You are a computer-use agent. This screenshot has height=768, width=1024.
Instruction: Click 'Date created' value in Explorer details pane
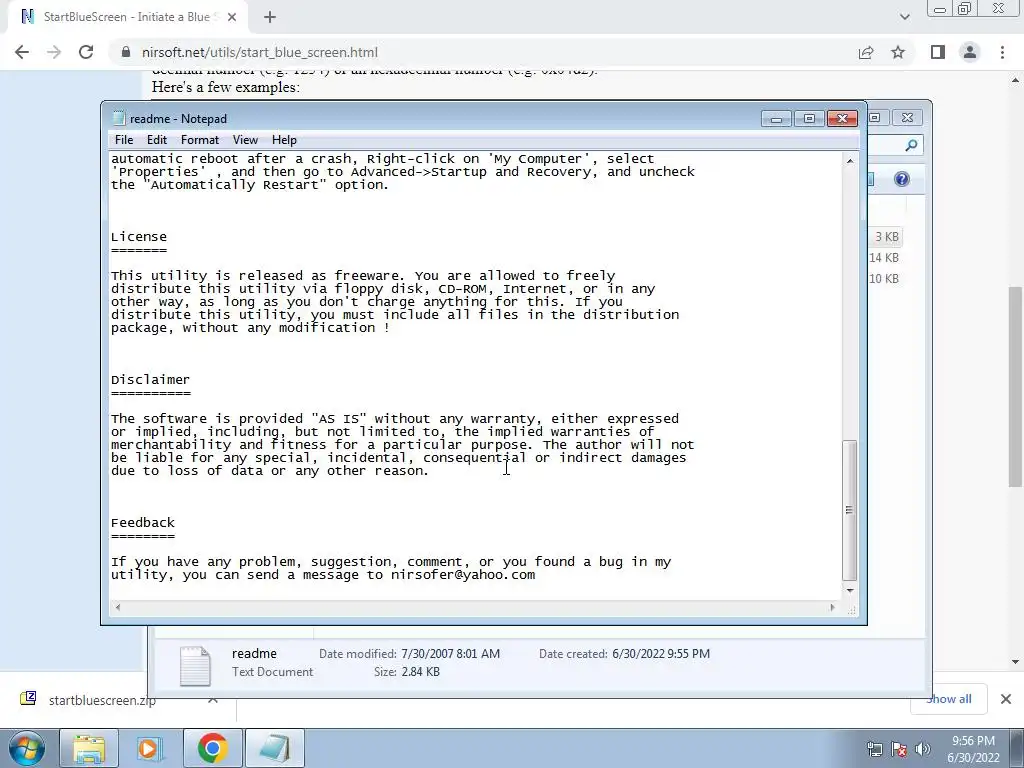[x=661, y=654]
